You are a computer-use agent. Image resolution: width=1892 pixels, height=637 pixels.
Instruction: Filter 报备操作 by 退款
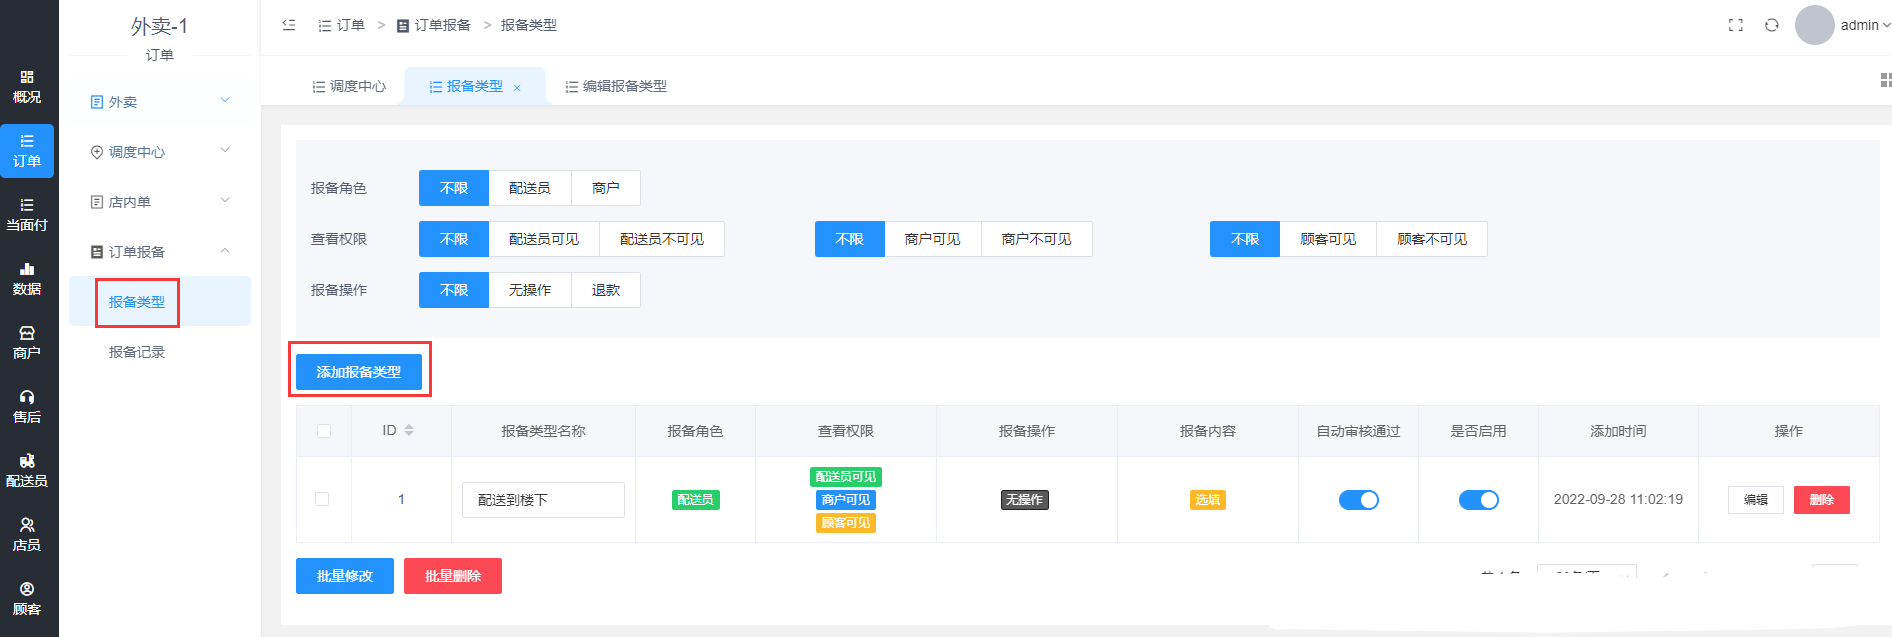(606, 290)
